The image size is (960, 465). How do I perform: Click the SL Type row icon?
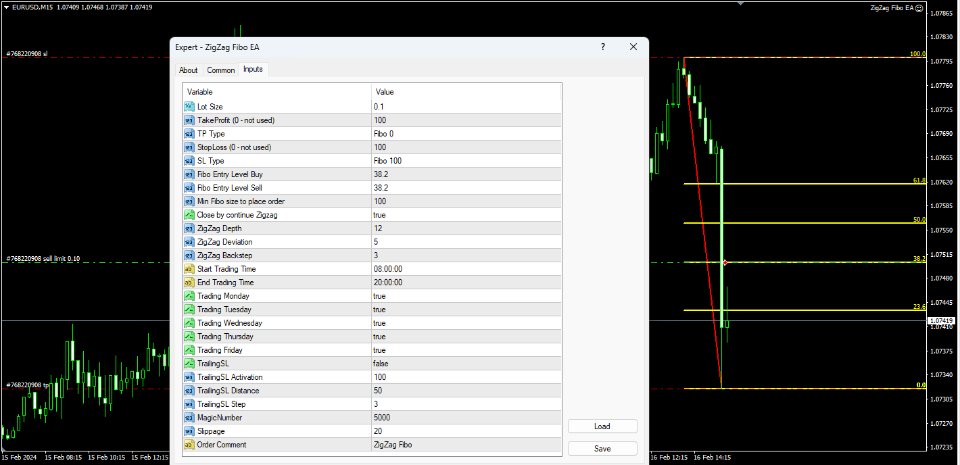189,161
